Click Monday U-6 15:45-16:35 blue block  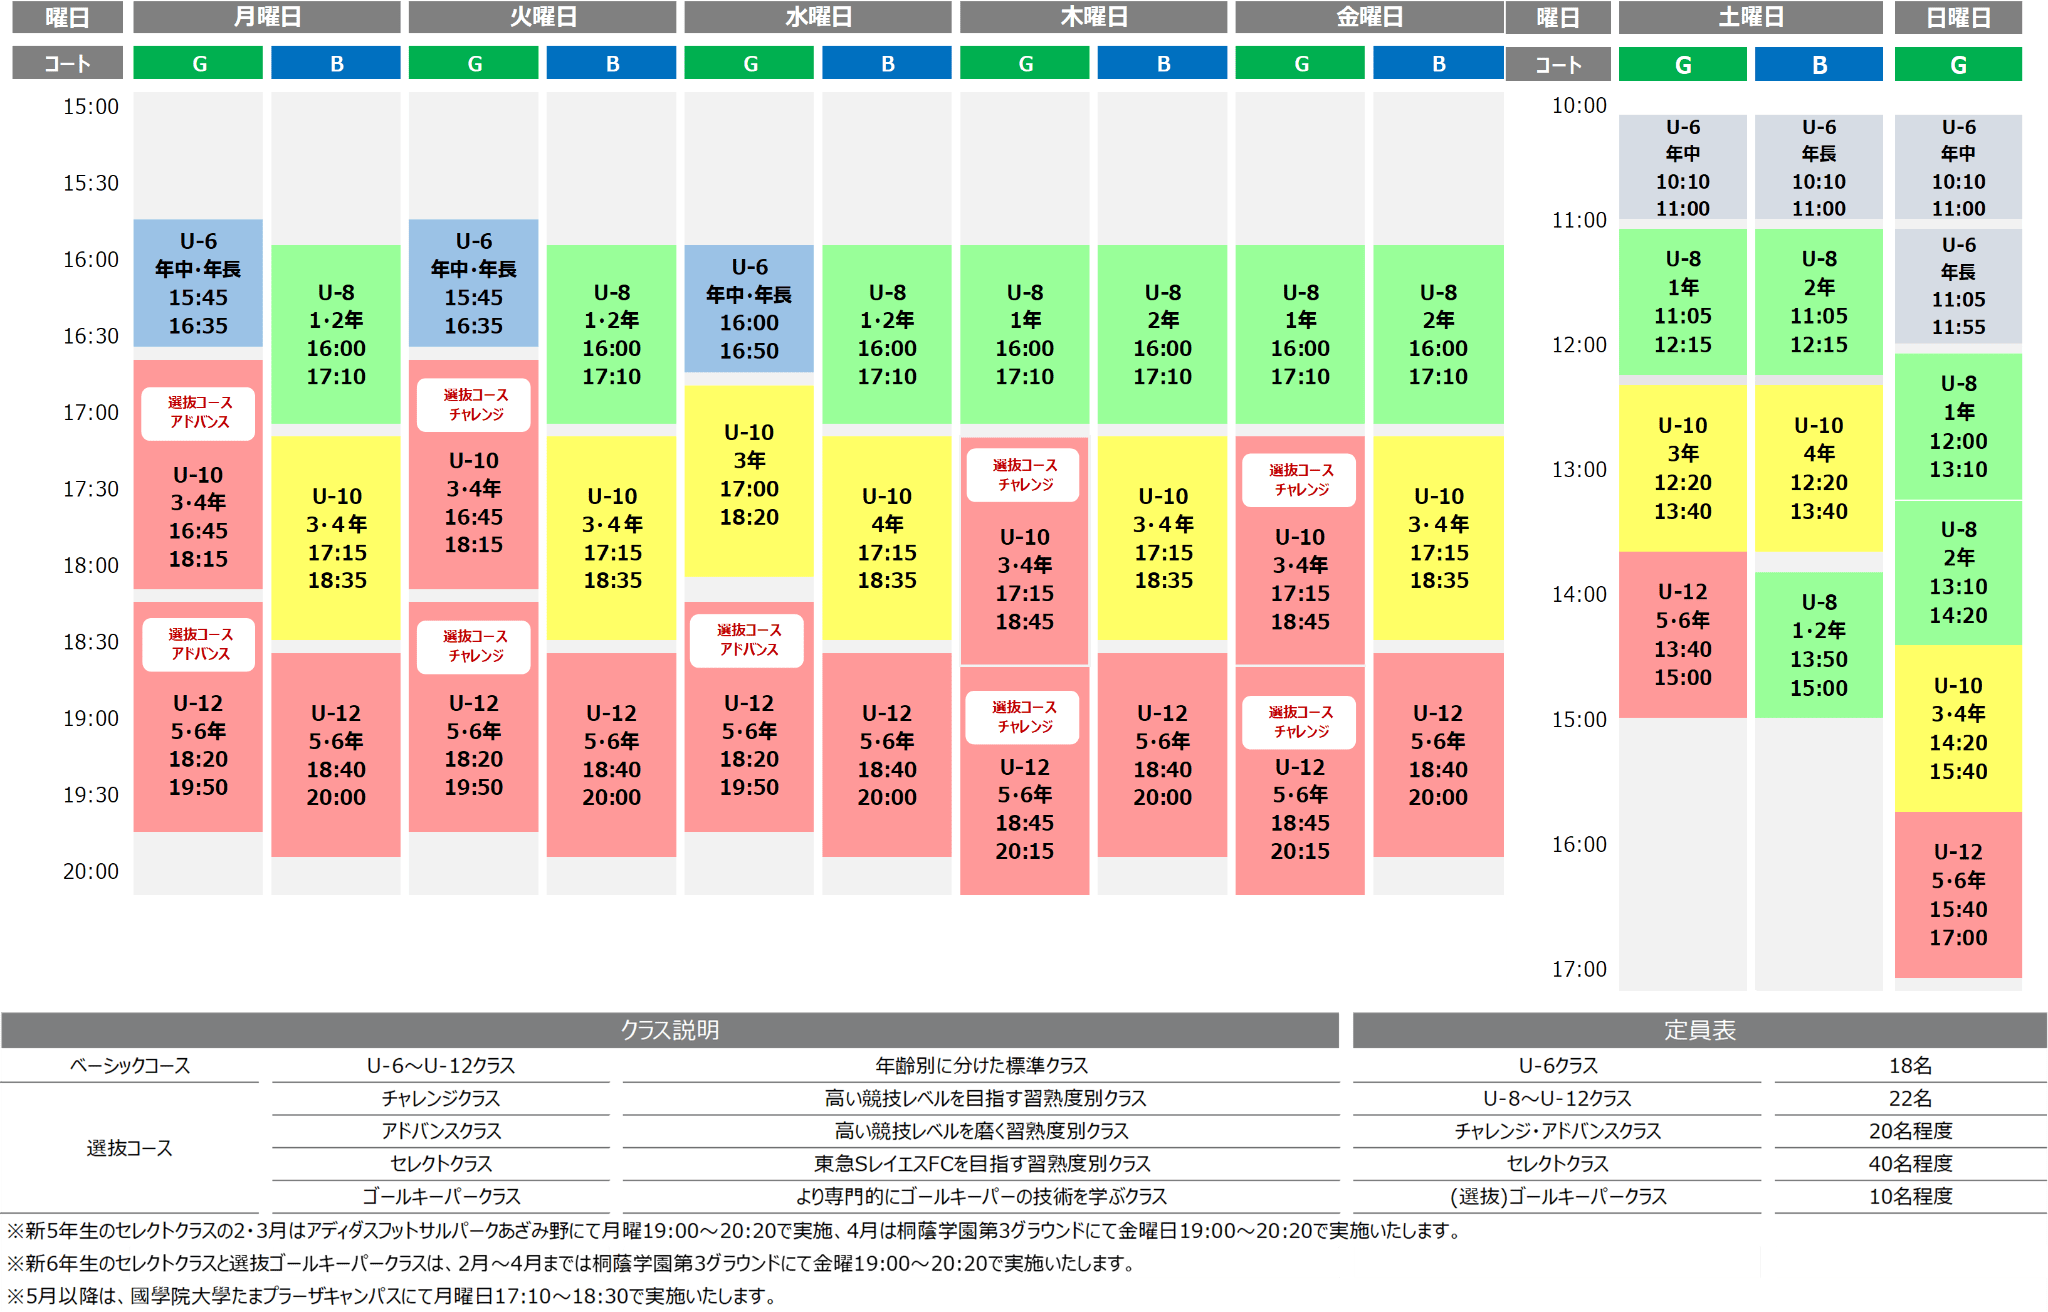[x=198, y=284]
